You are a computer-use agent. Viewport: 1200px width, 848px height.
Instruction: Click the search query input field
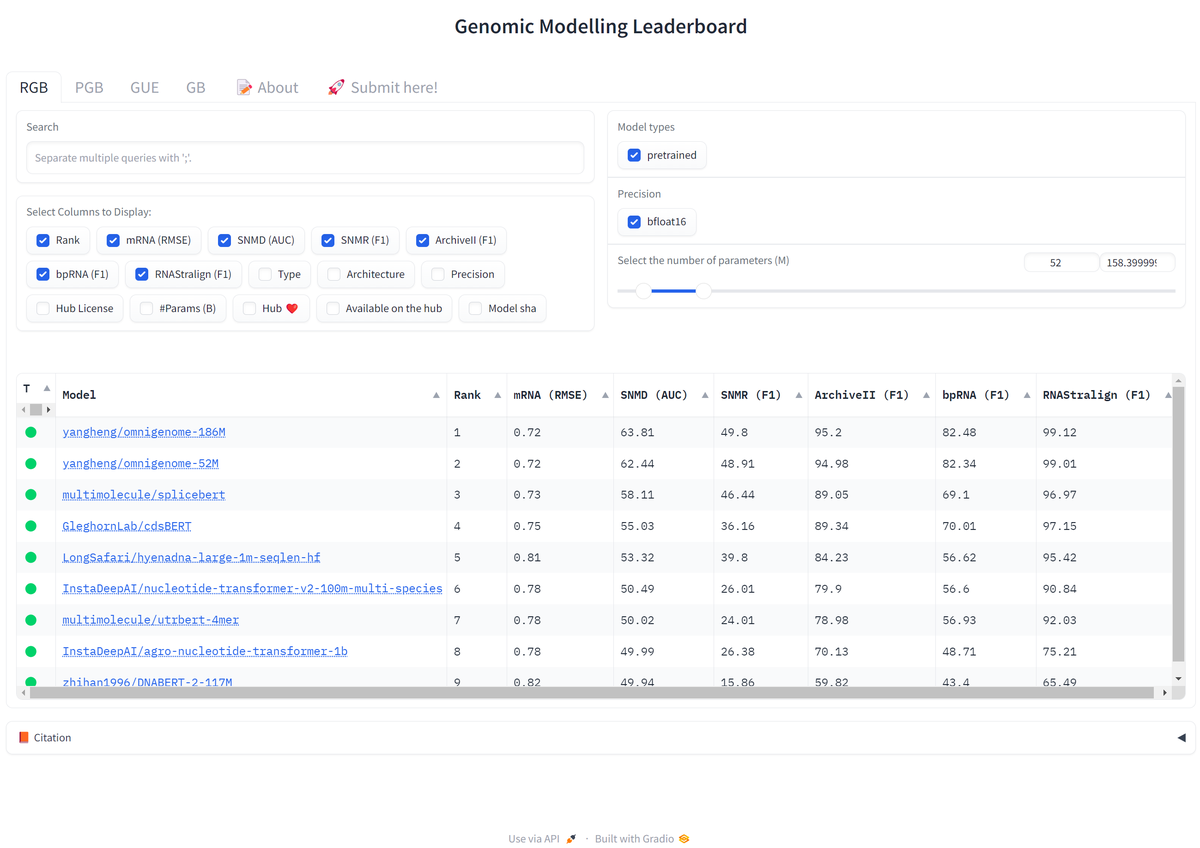click(x=305, y=157)
